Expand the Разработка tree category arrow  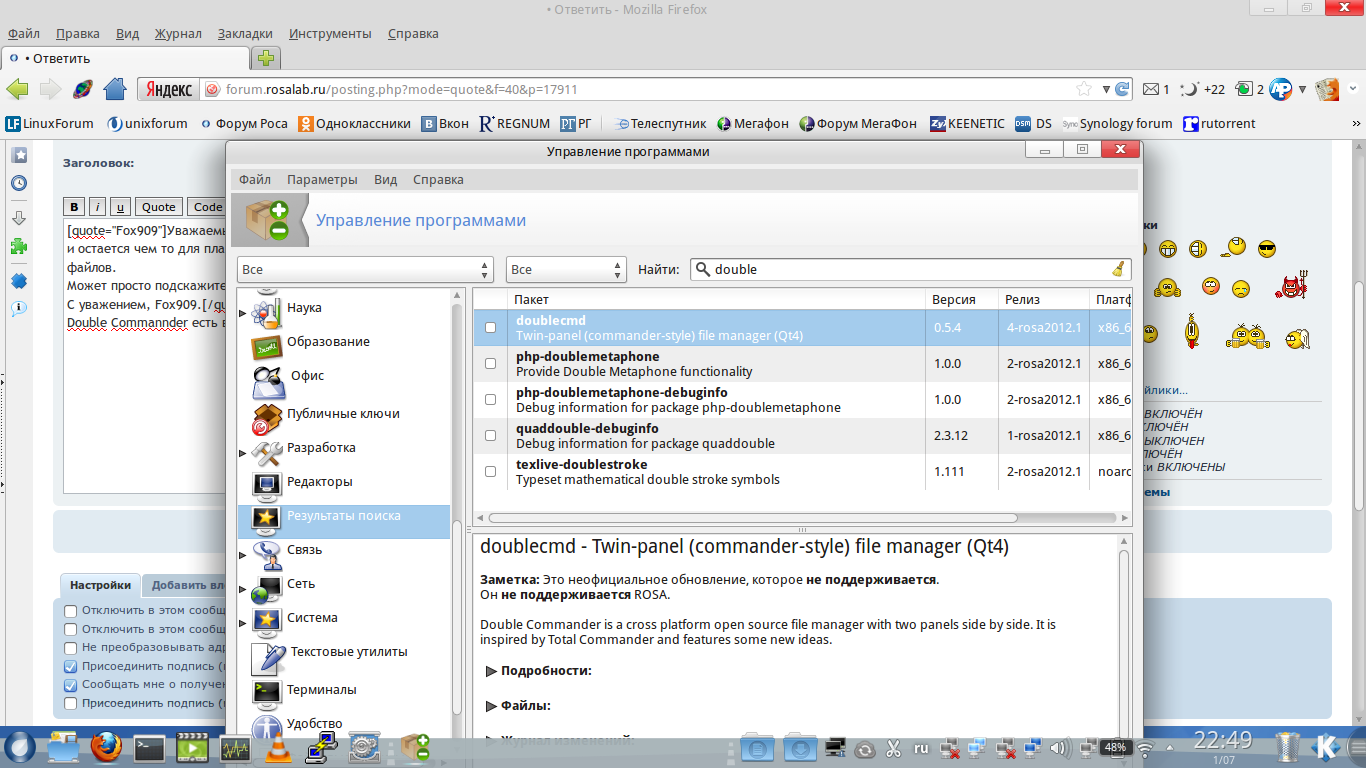pos(243,453)
